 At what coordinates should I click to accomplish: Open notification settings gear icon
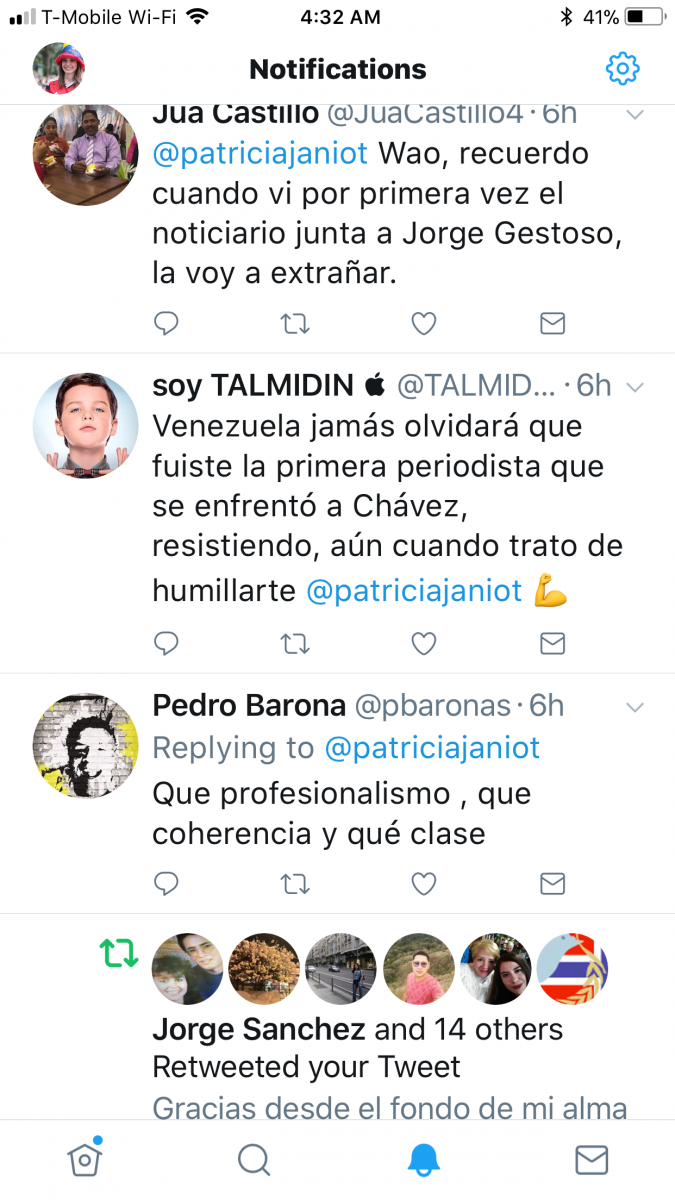[622, 69]
